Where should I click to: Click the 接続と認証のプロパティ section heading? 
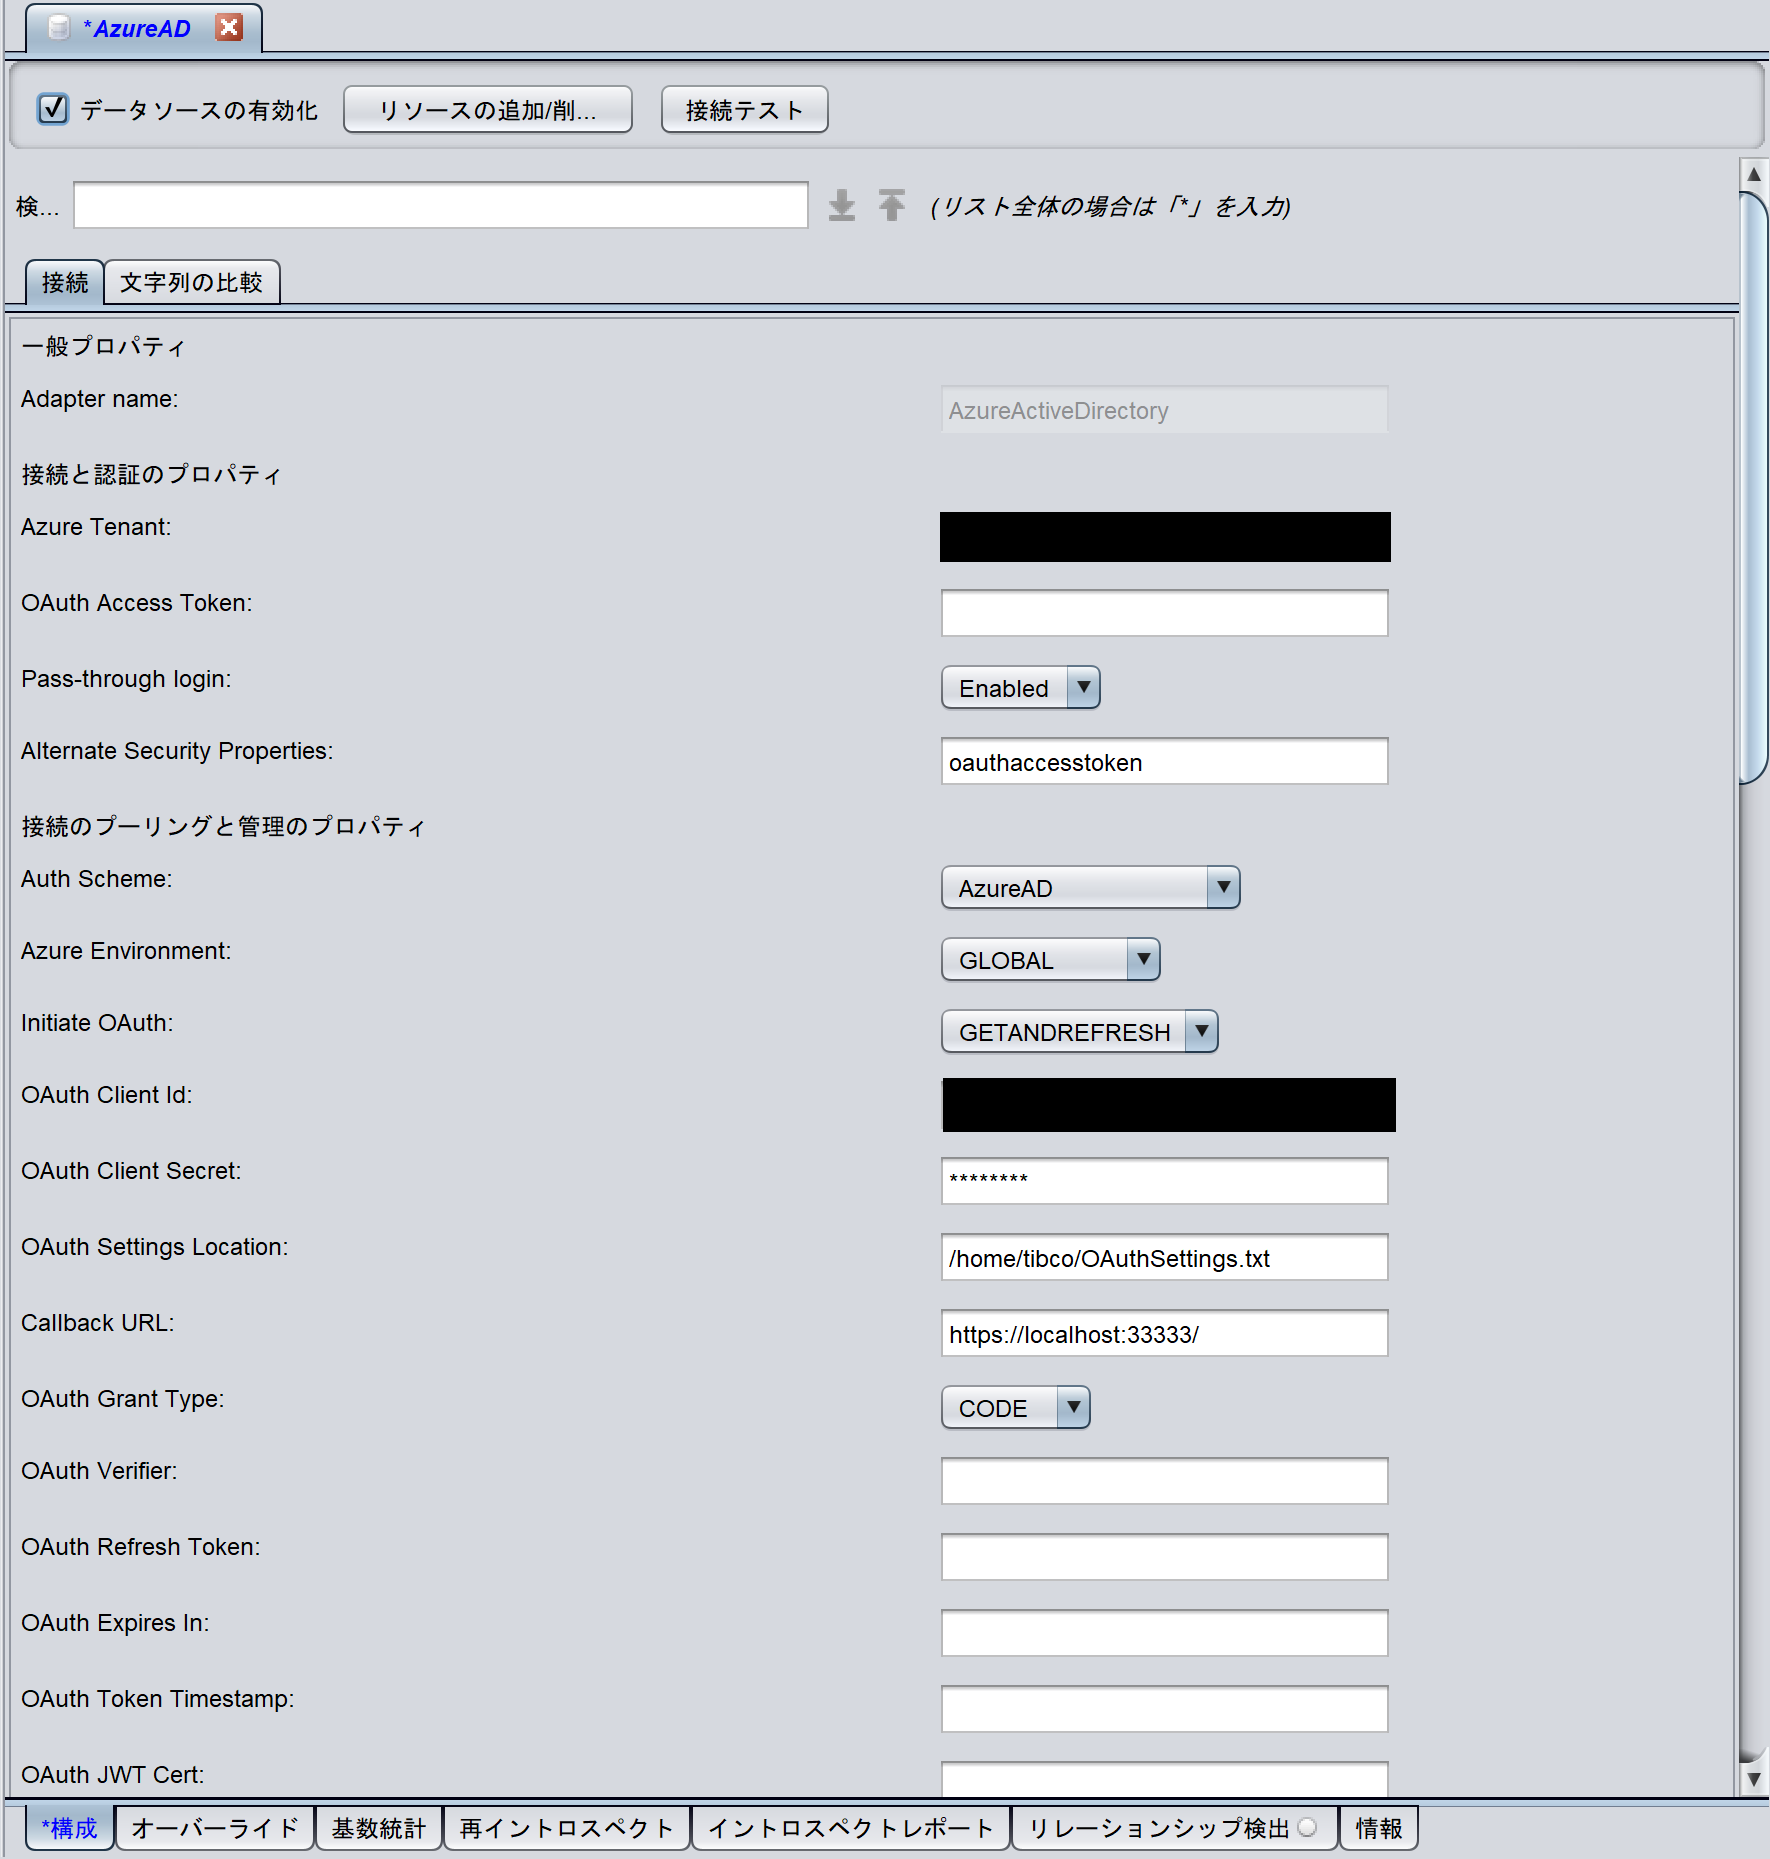click(152, 474)
